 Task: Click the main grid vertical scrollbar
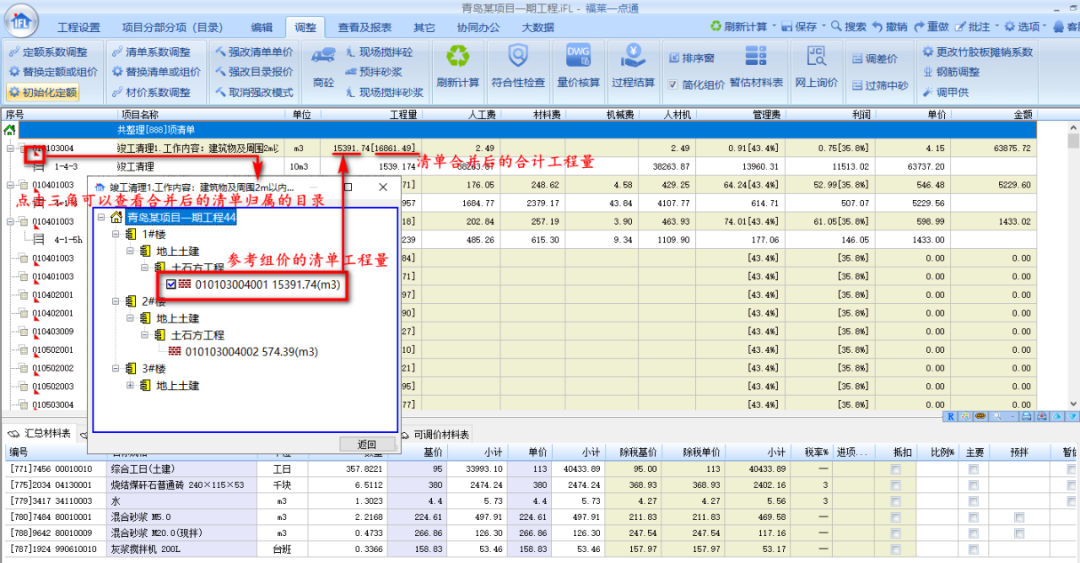[1073, 266]
